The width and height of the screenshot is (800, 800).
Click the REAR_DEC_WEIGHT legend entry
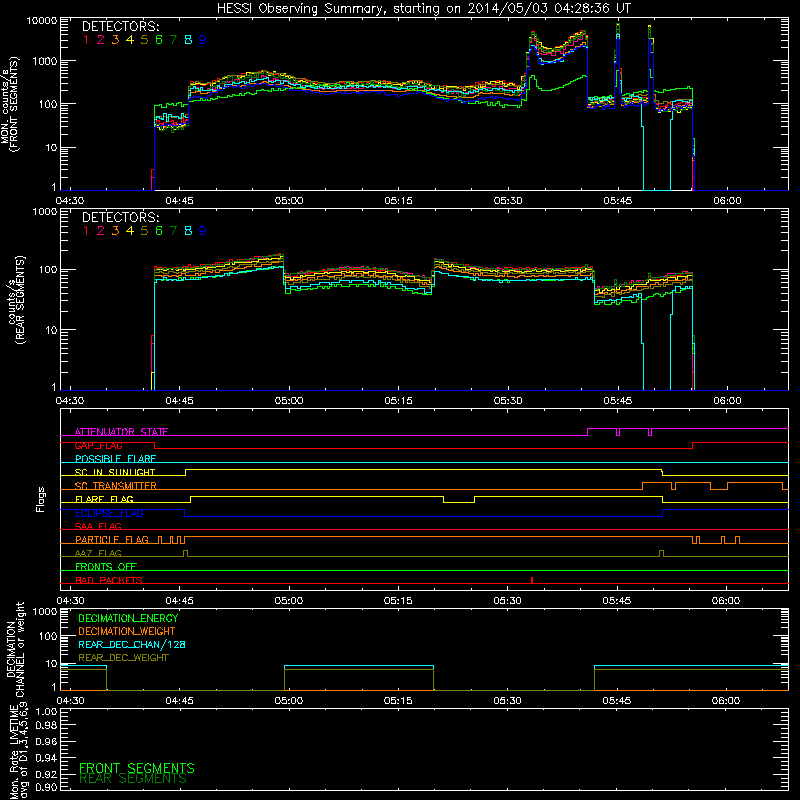tap(123, 658)
